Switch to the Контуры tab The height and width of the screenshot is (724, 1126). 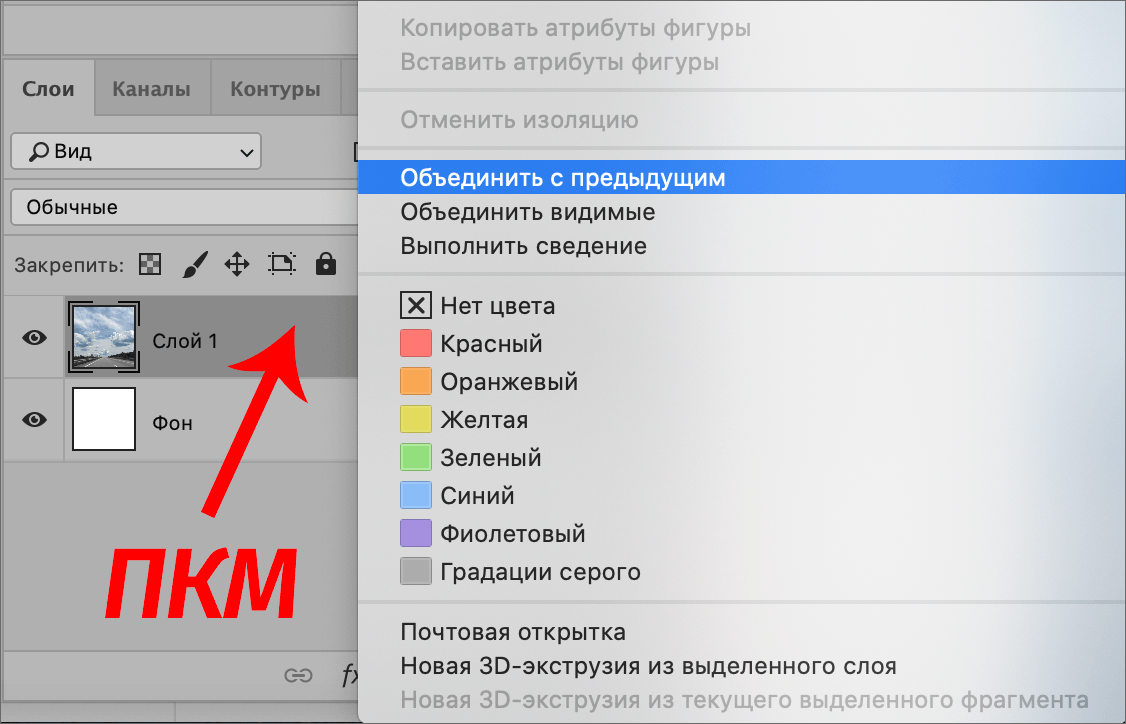(x=275, y=88)
